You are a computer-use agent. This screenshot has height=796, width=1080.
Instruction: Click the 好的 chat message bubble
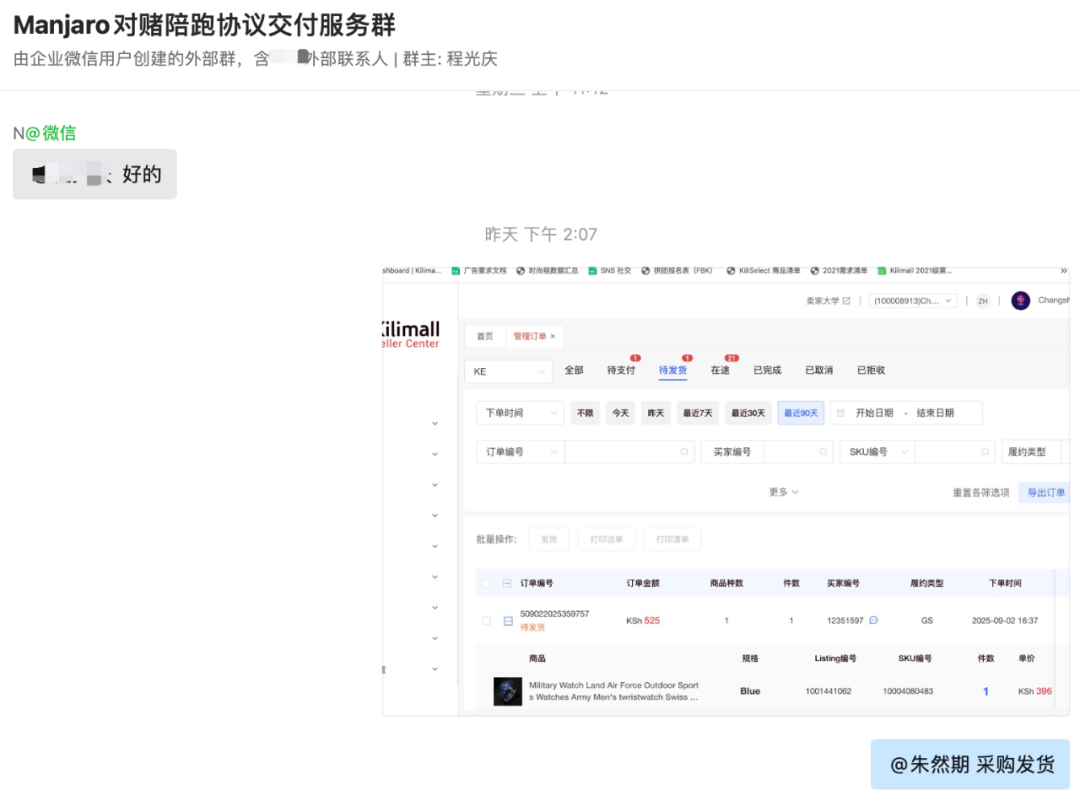tap(94, 174)
